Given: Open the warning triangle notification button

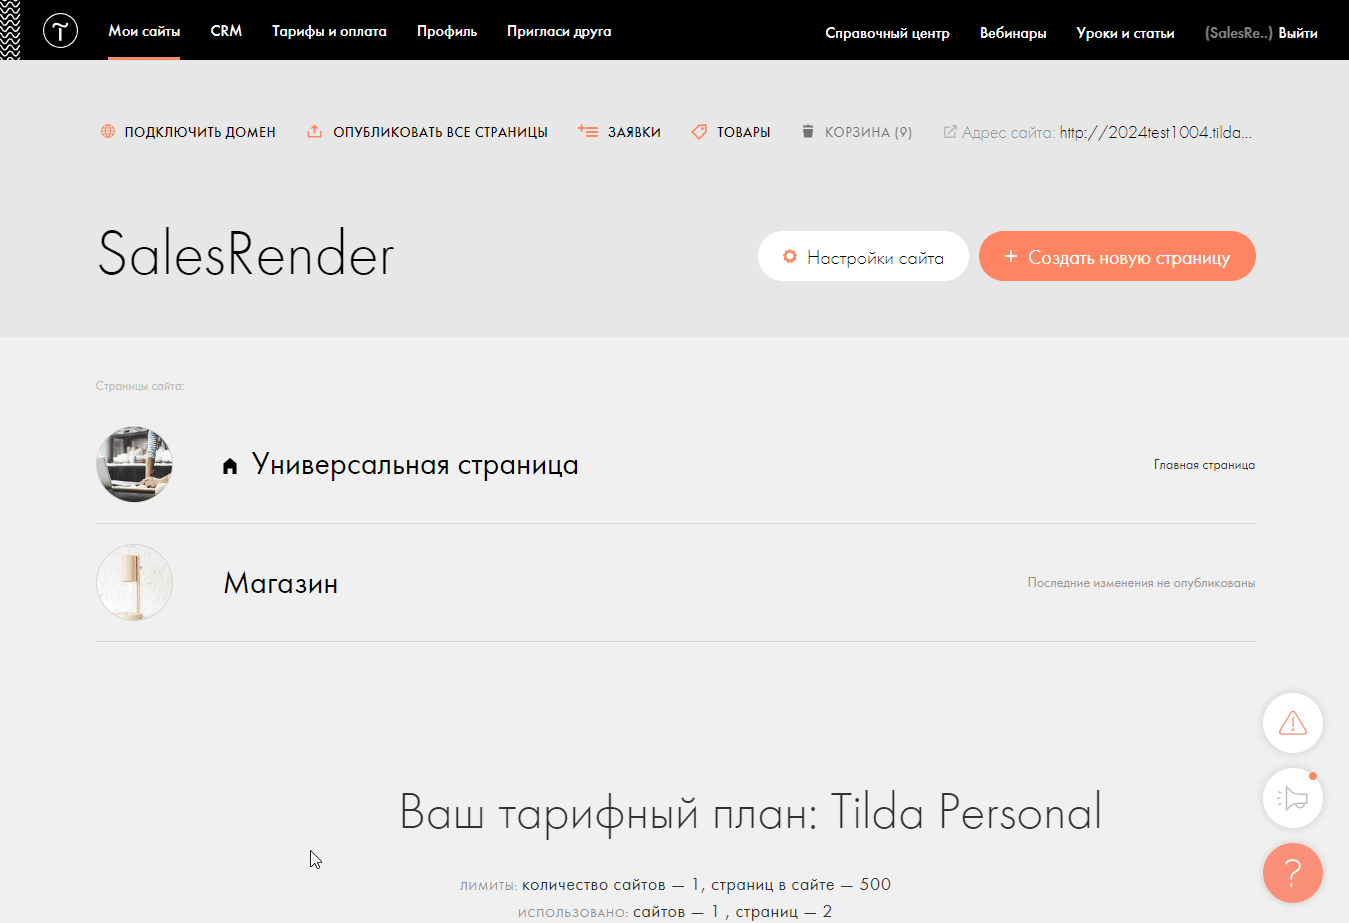Looking at the screenshot, I should pos(1292,723).
